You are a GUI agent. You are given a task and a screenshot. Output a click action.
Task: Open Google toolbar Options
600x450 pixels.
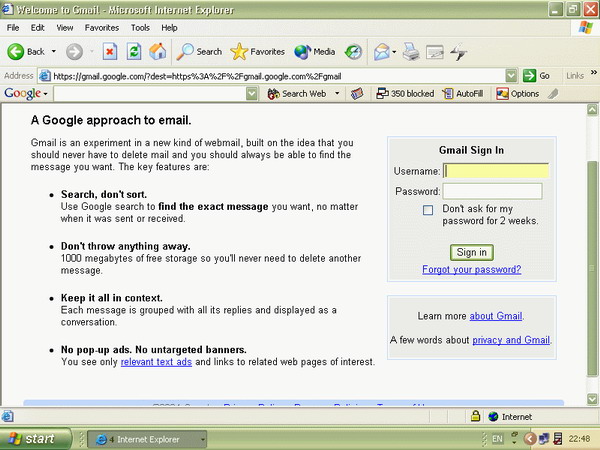(517, 94)
